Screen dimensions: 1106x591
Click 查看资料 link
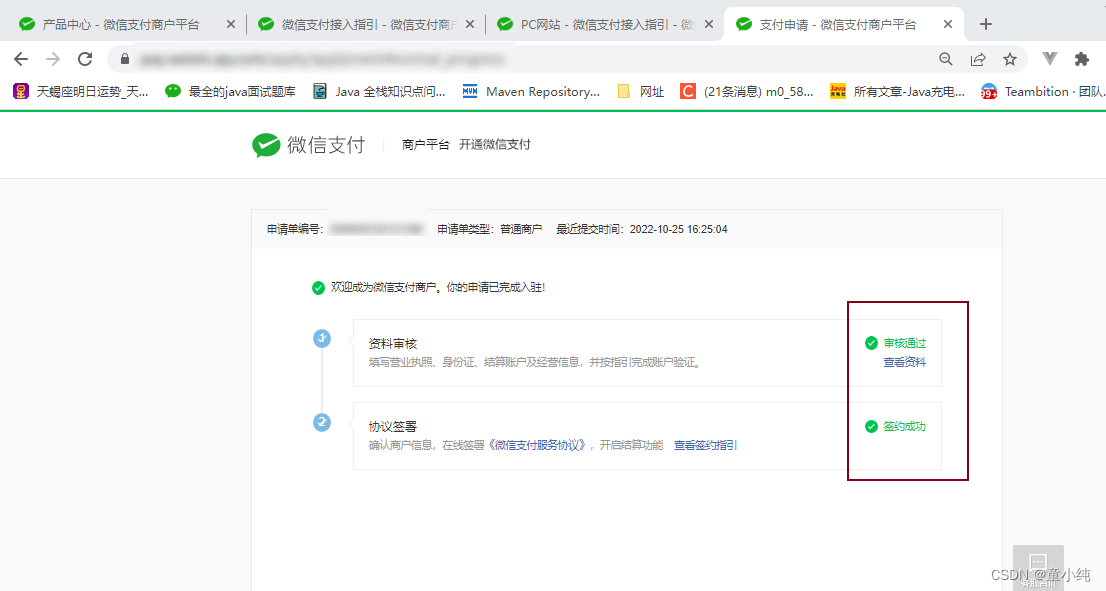point(904,362)
